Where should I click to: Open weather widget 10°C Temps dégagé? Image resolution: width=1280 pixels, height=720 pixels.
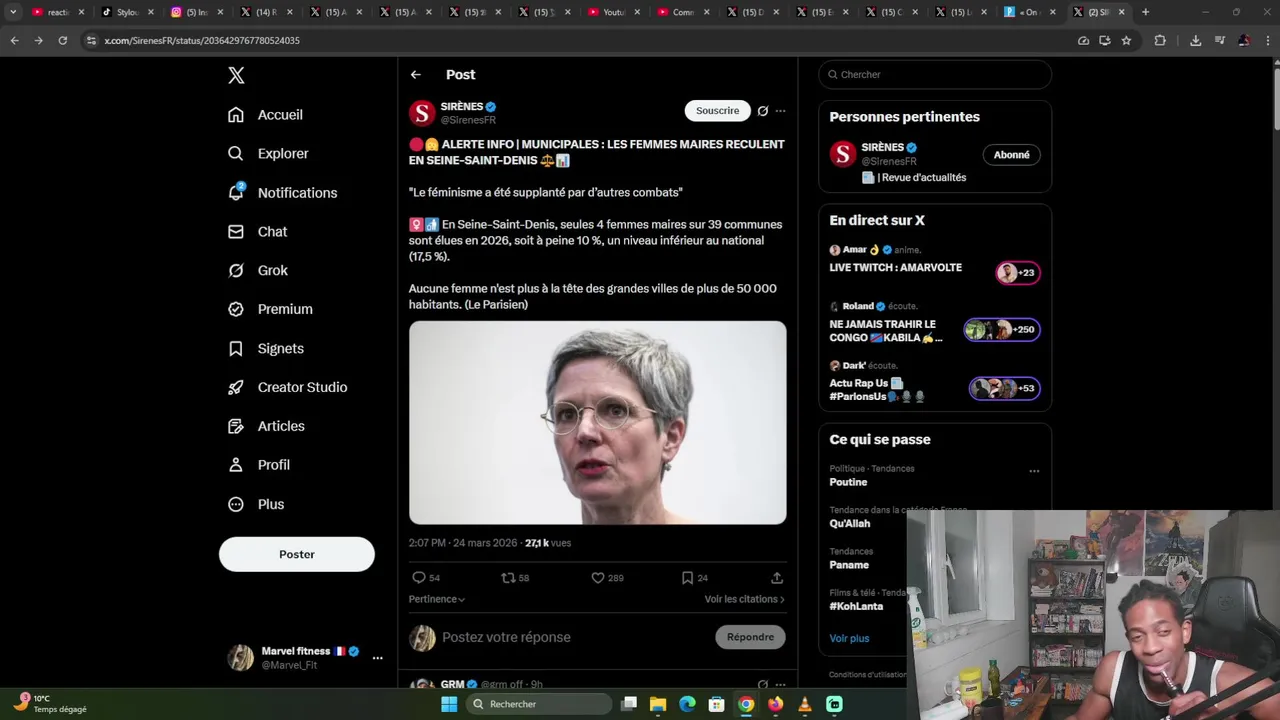click(50, 703)
